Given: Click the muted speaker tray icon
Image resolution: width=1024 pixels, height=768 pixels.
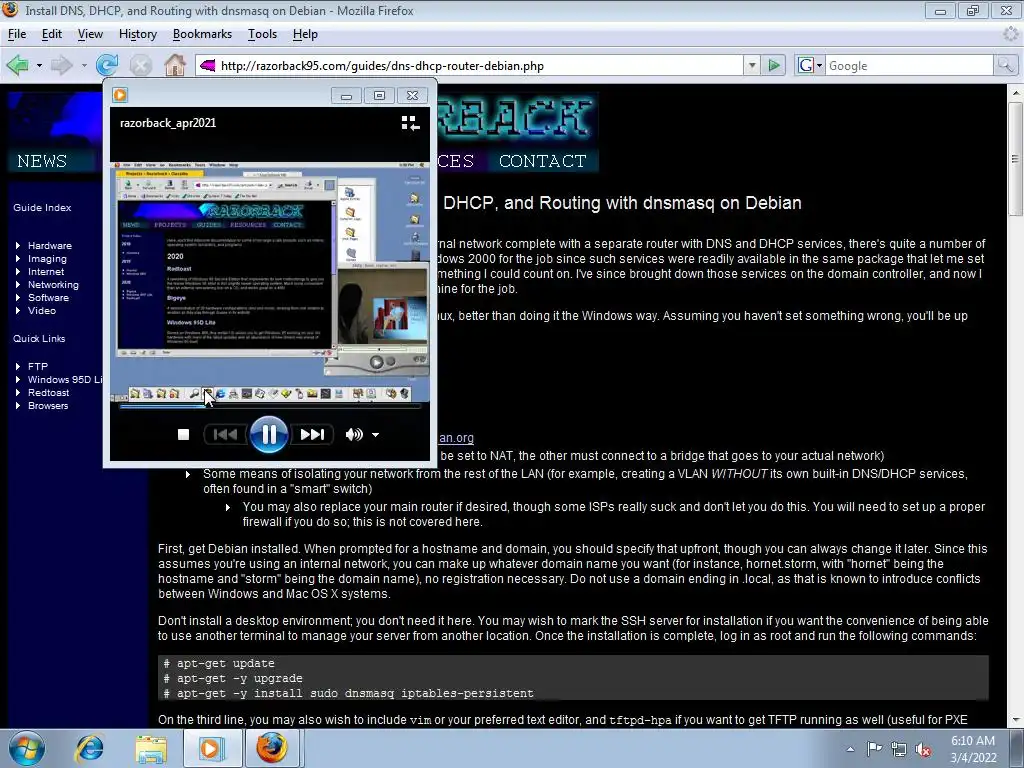Looking at the screenshot, I should (923, 749).
